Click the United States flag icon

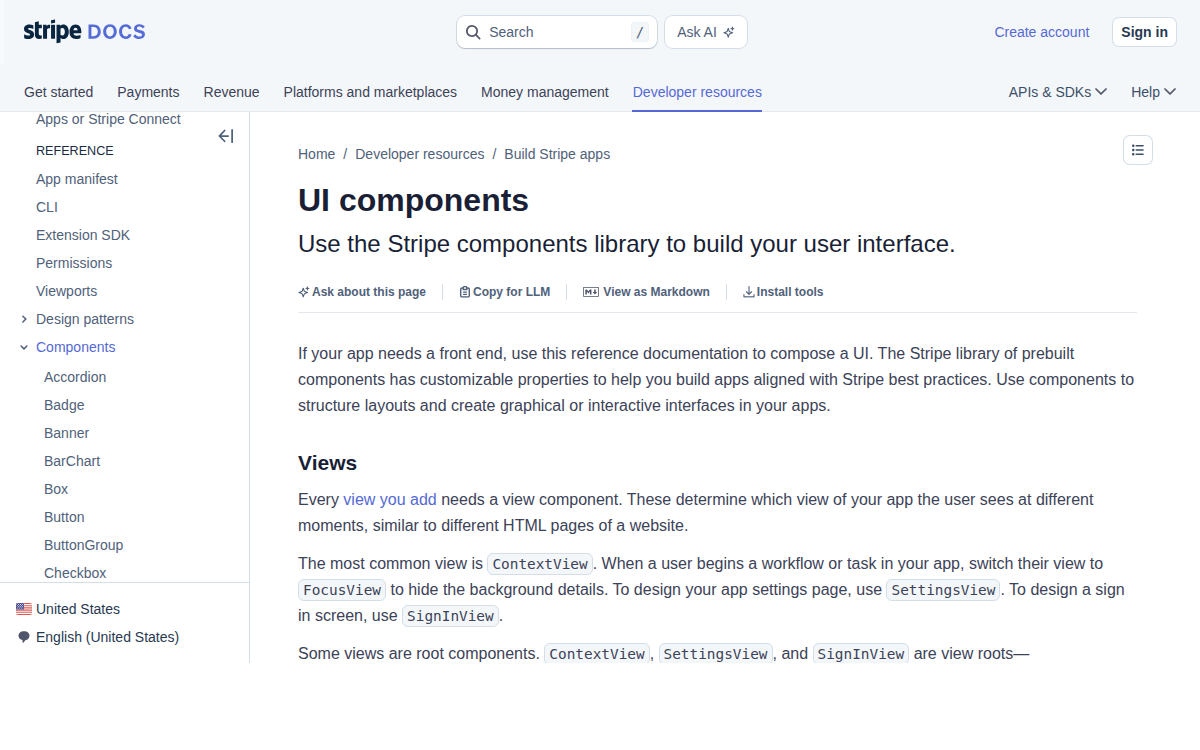point(24,609)
